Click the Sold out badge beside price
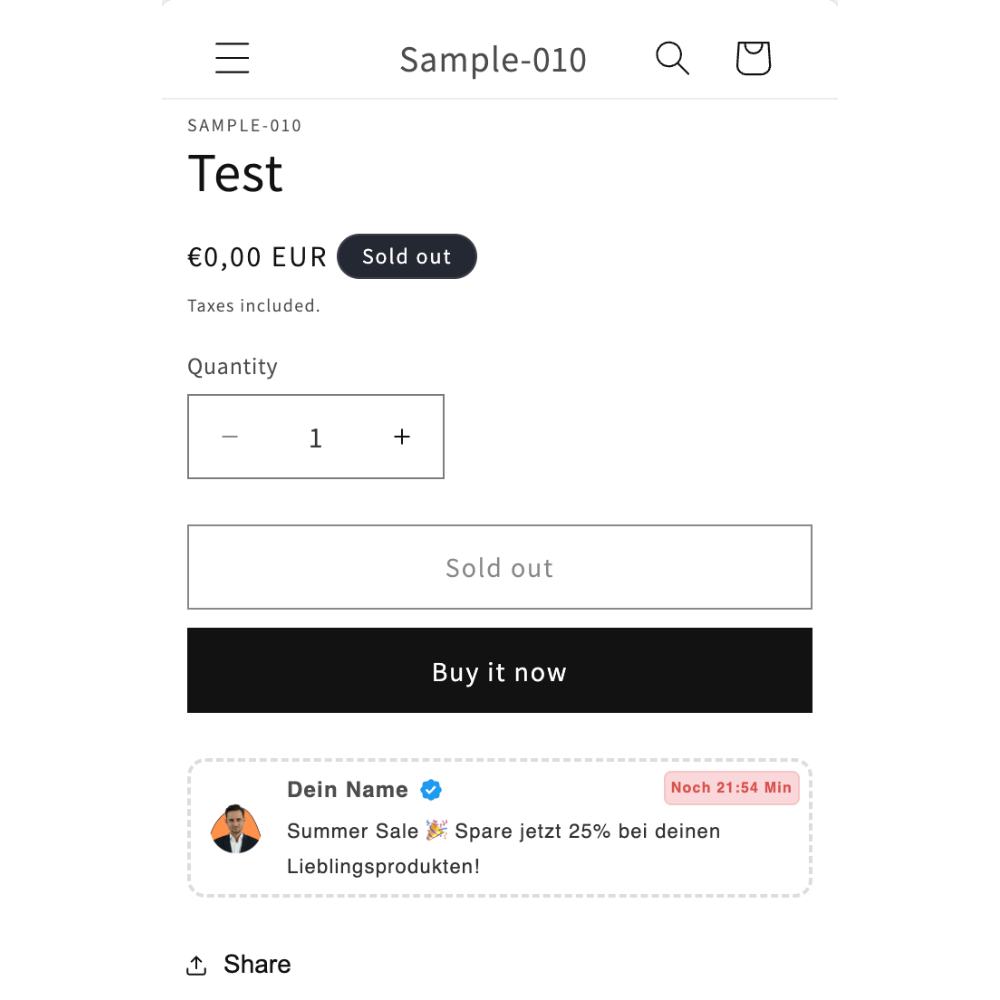 [407, 256]
